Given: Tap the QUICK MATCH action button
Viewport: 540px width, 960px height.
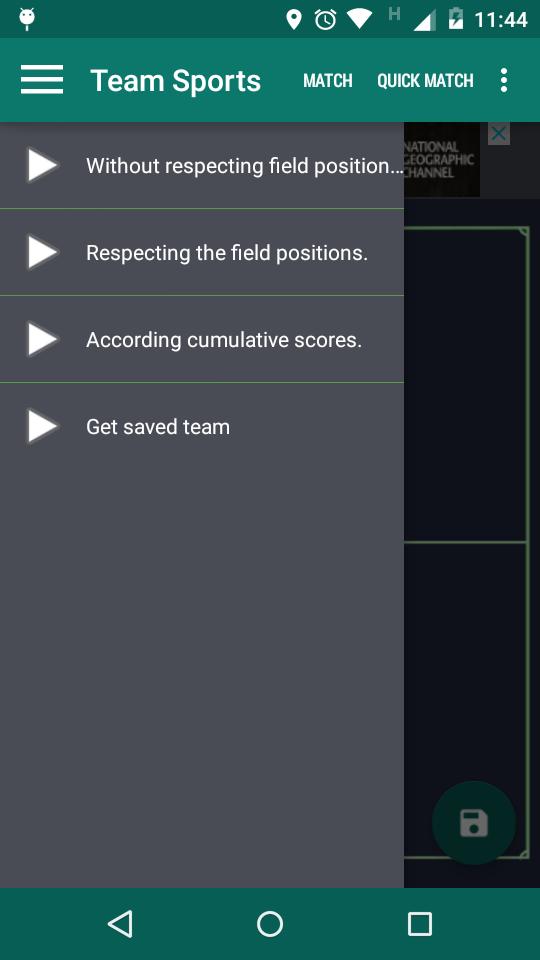Looking at the screenshot, I should [425, 80].
